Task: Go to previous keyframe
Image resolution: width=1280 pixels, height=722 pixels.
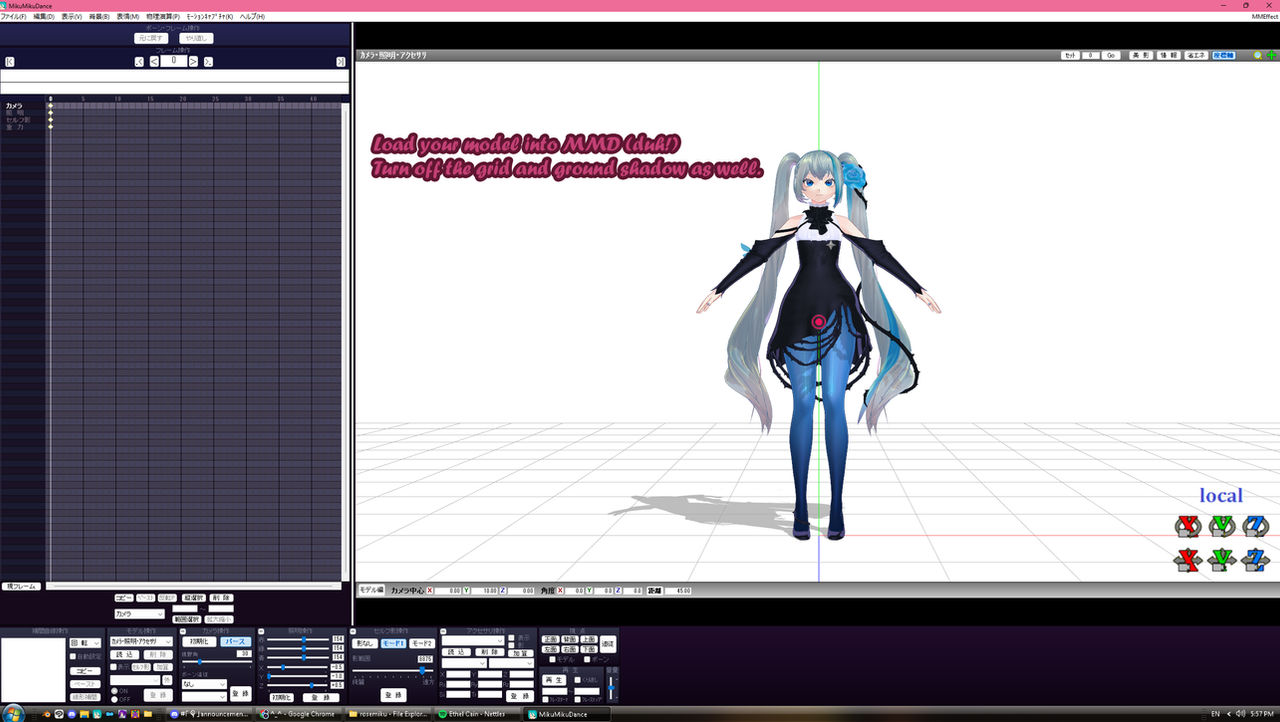Action: tap(139, 62)
